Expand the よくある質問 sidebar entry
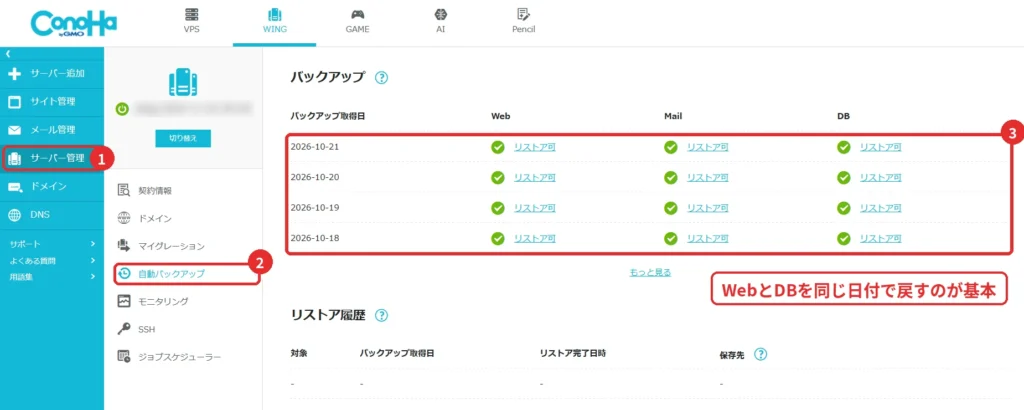This screenshot has width=1024, height=410. coord(52,260)
